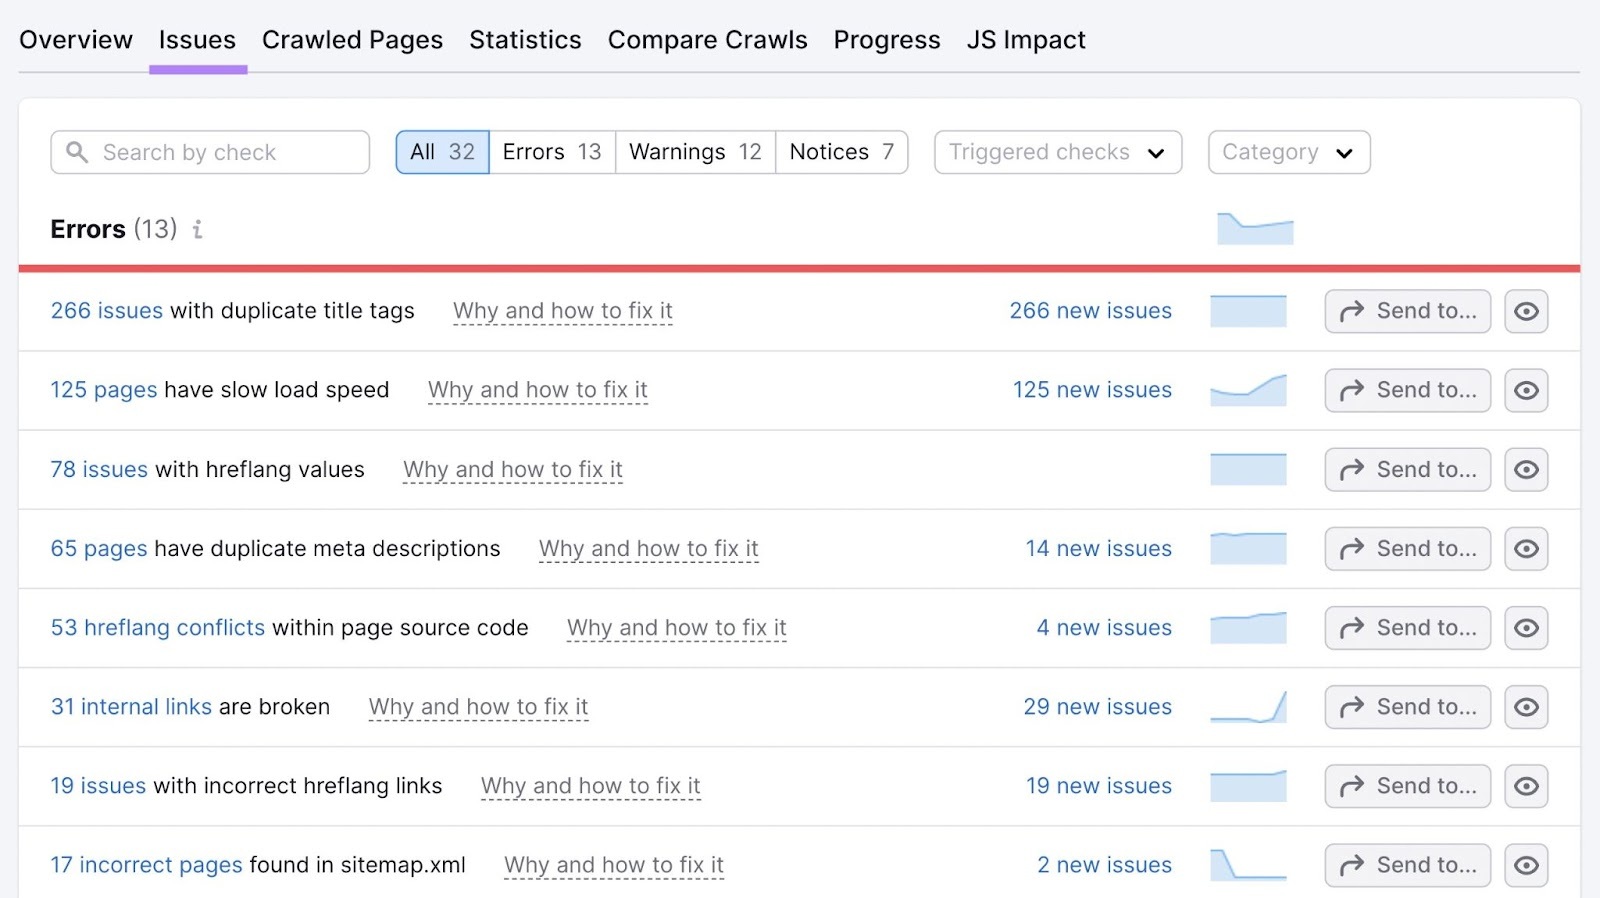The image size is (1600, 898).
Task: View the Errors total trend chart
Action: [x=1255, y=228]
